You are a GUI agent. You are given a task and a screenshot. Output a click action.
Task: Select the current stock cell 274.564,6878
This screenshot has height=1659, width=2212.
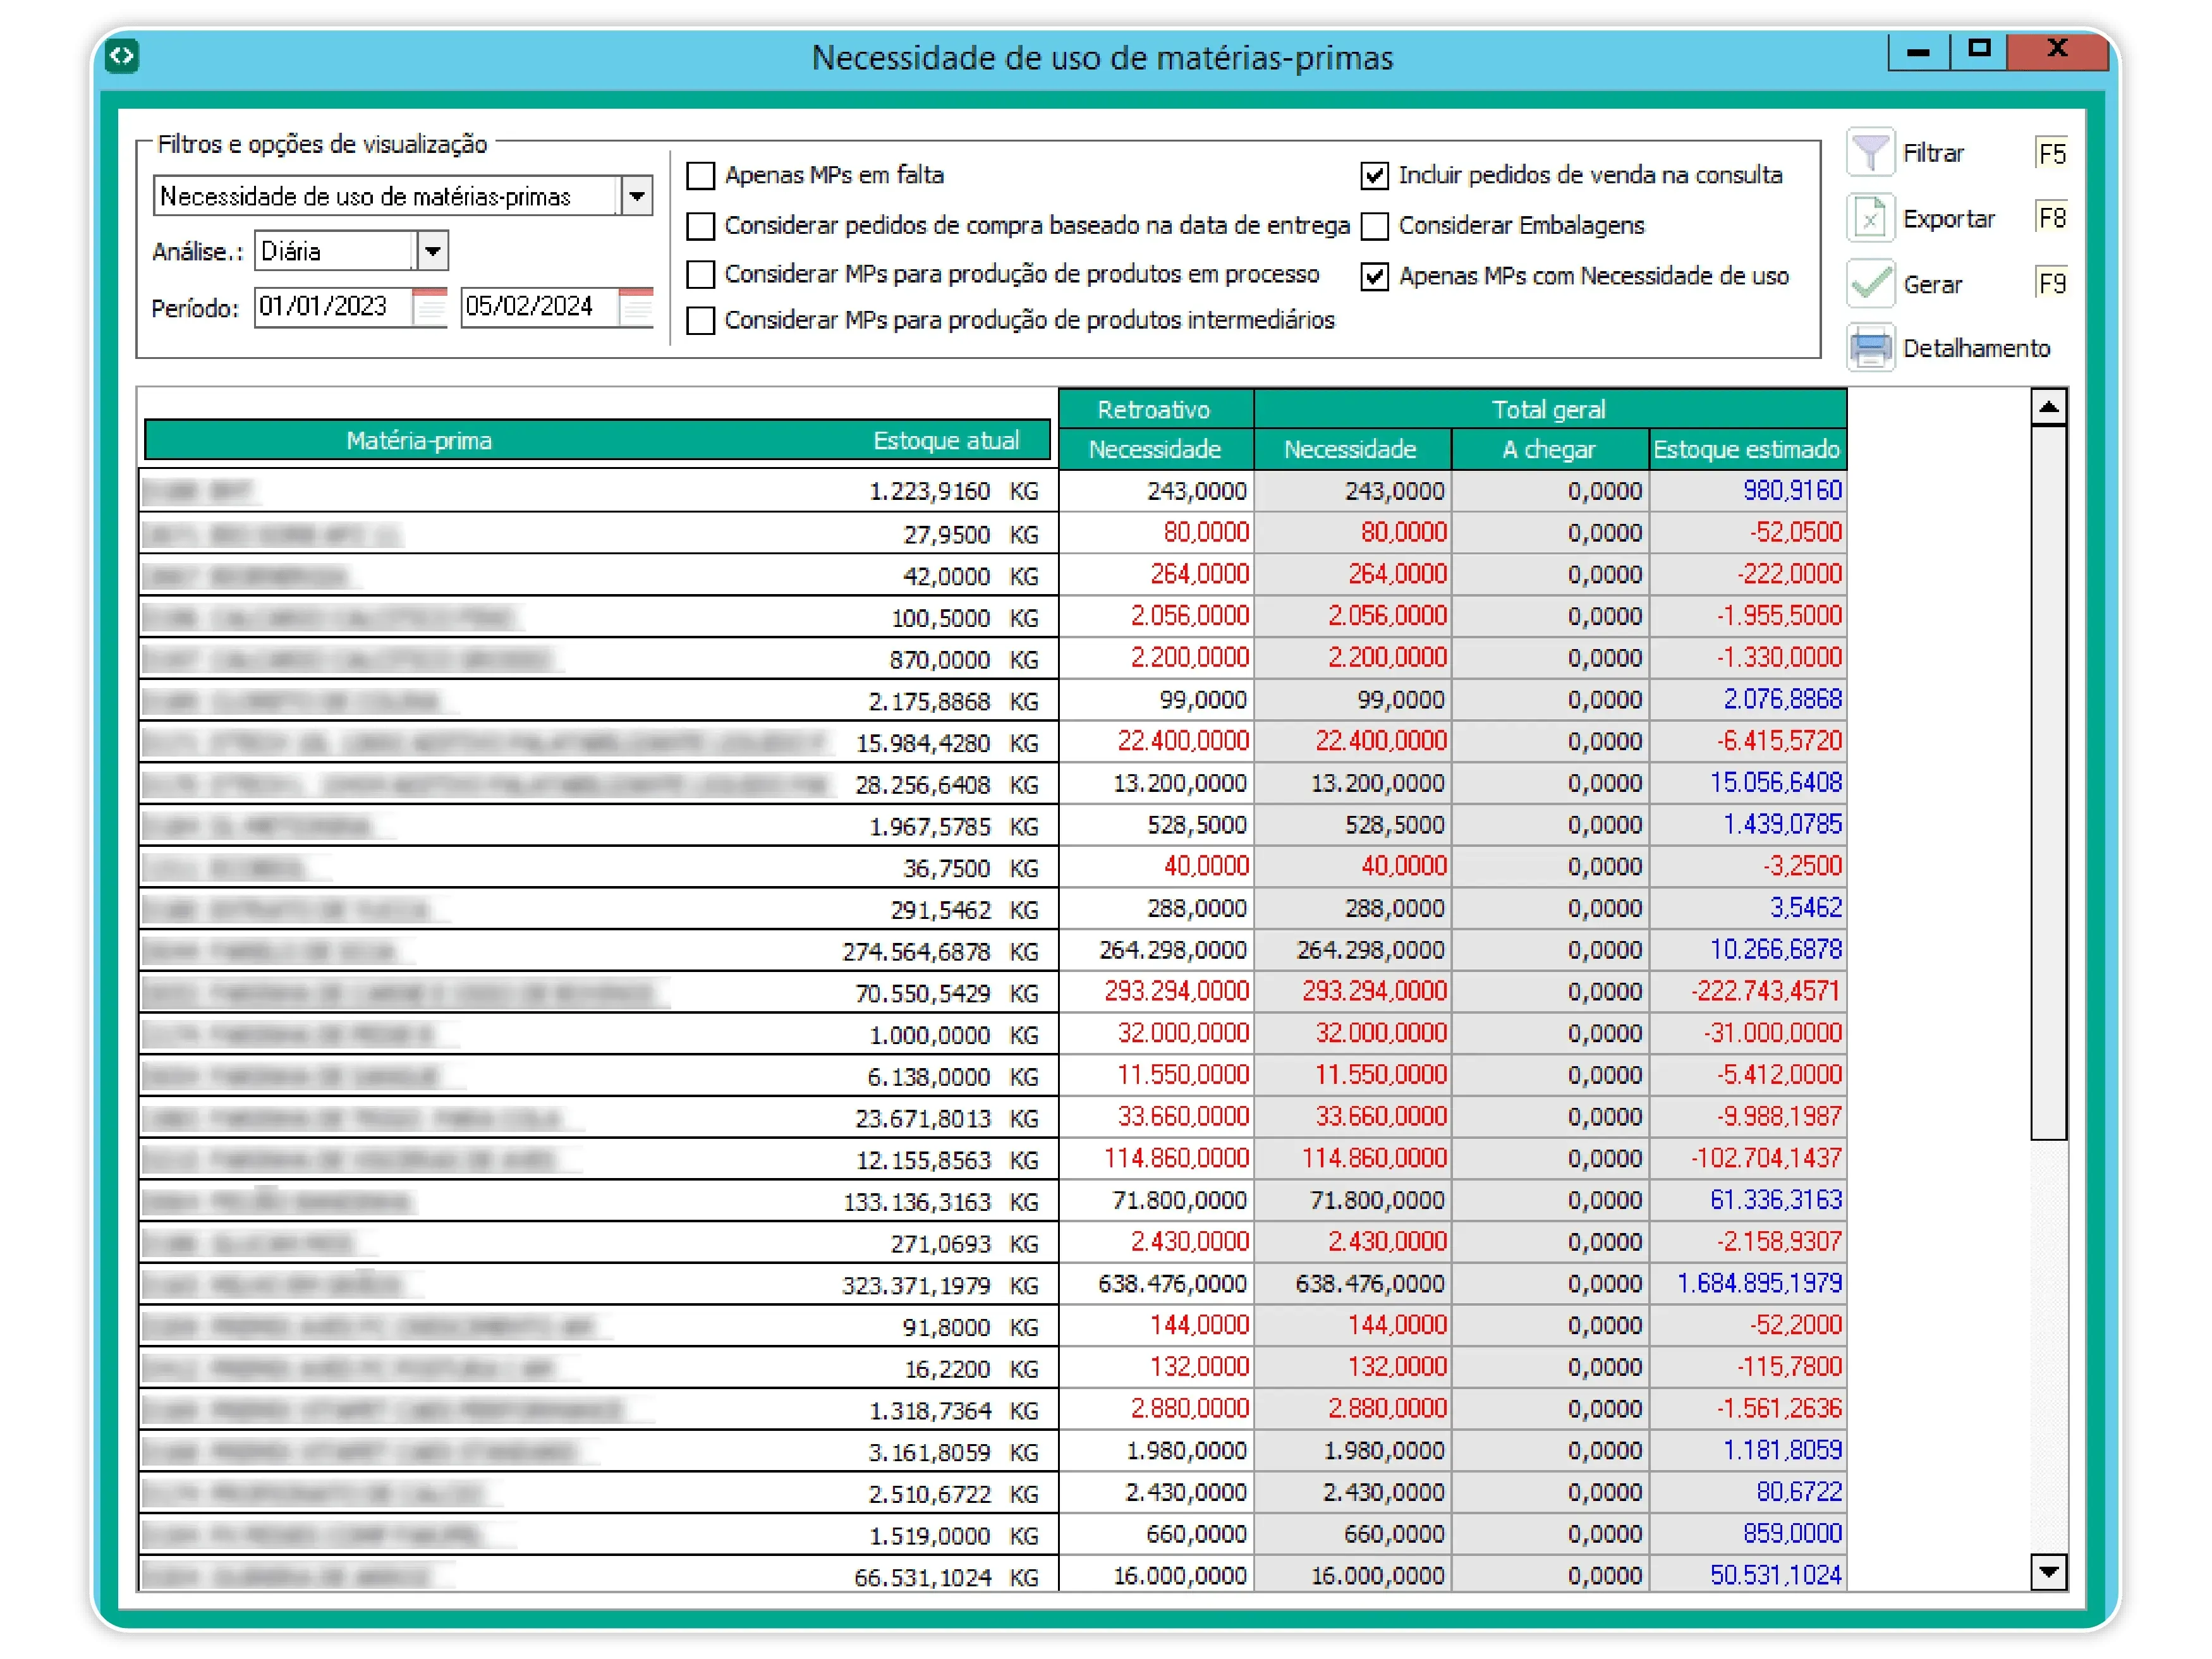pos(916,952)
